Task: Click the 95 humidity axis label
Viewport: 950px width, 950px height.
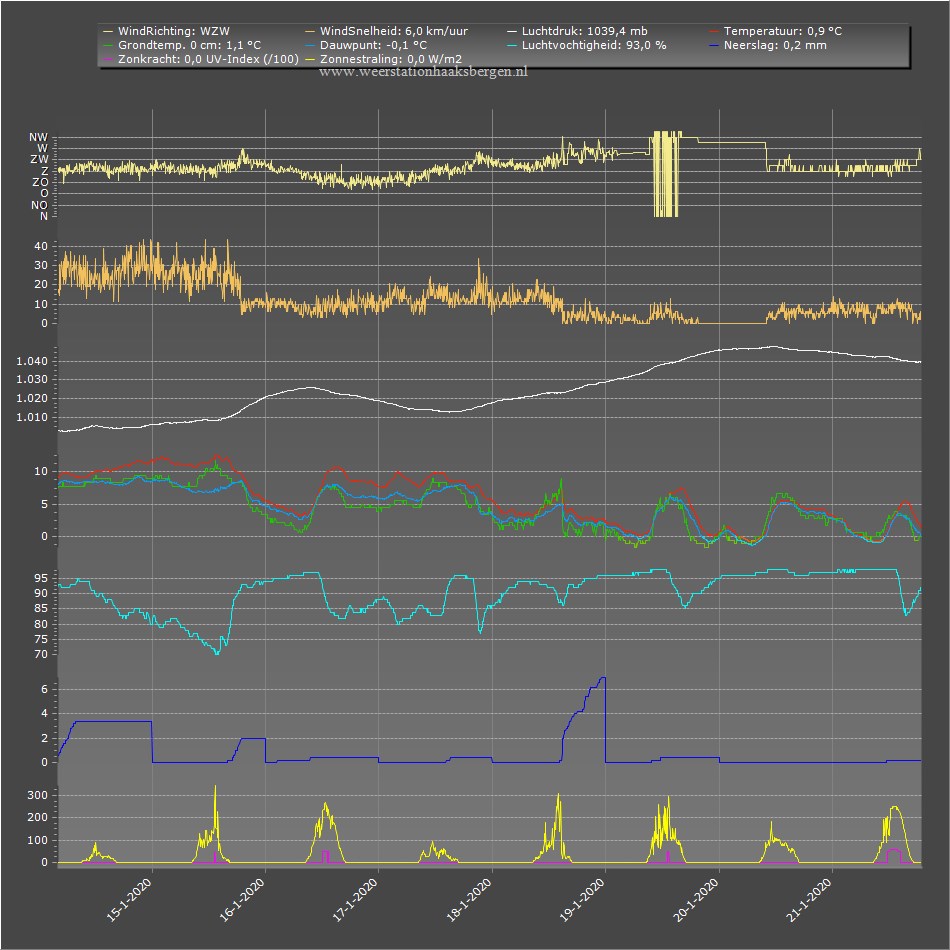Action: [41, 579]
